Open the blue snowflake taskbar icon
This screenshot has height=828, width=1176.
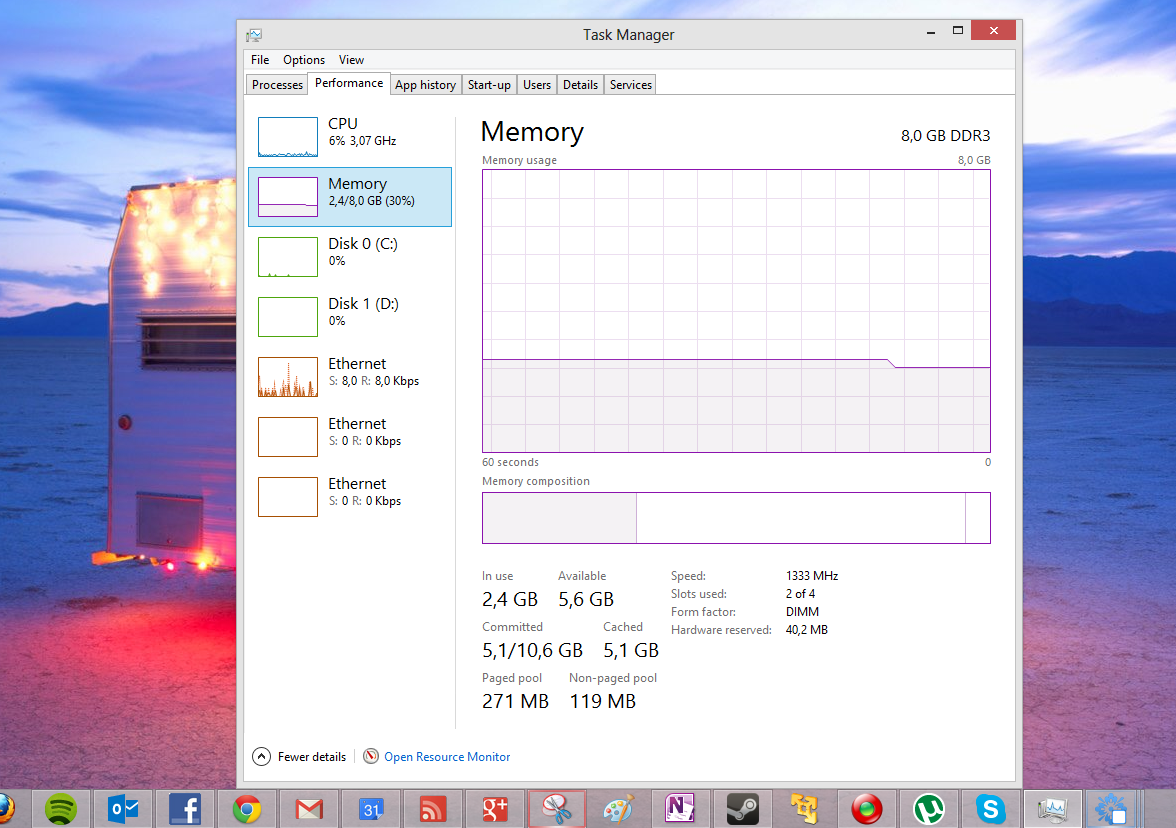click(x=1111, y=809)
